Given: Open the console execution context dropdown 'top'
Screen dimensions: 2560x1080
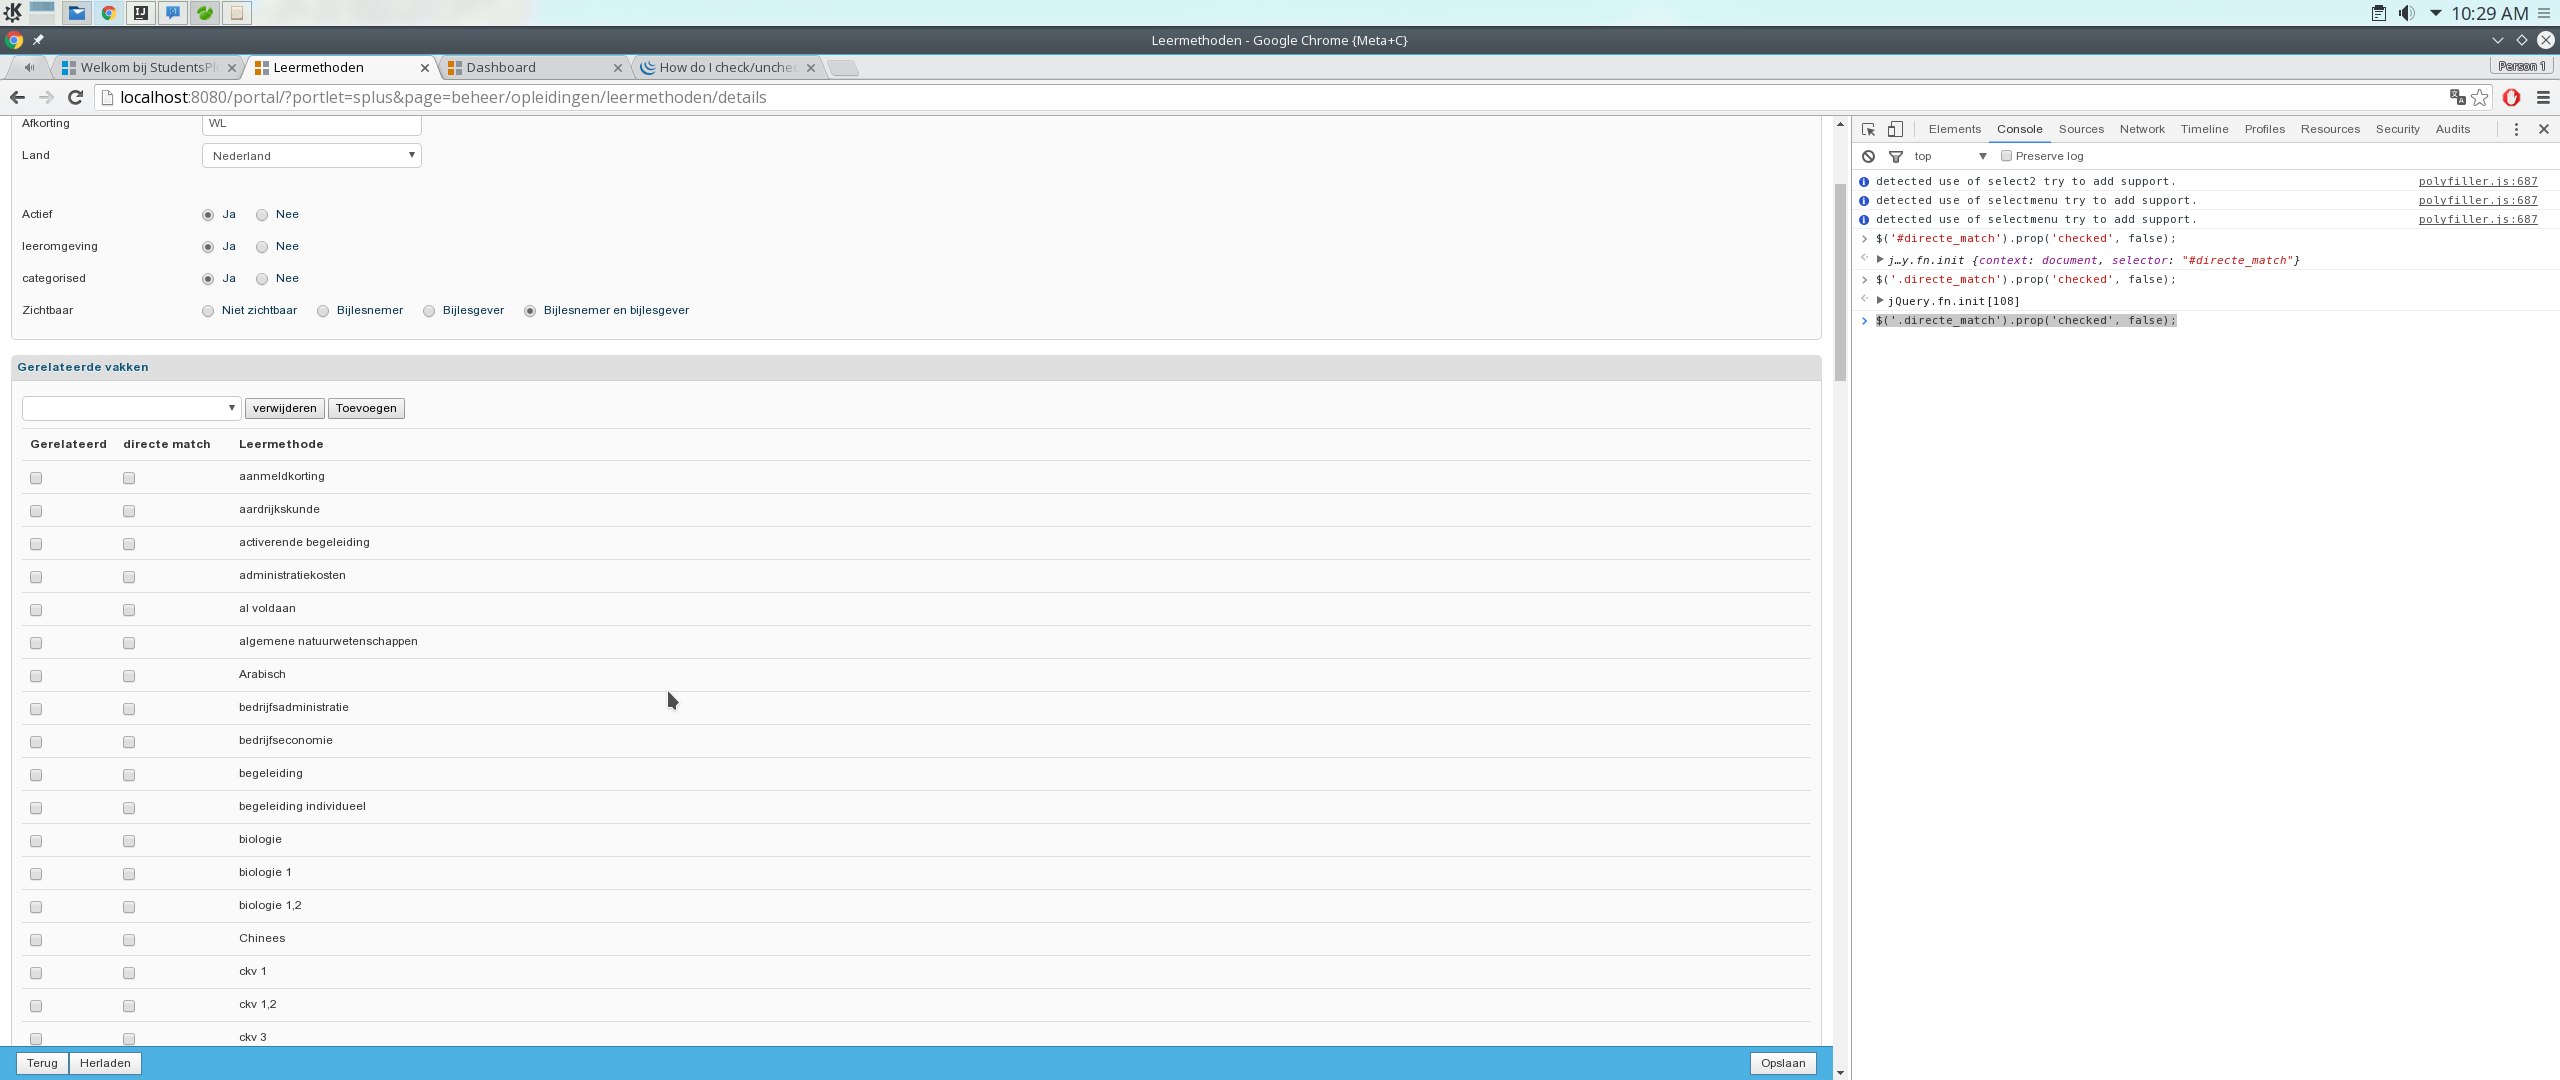Looking at the screenshot, I should point(1950,156).
